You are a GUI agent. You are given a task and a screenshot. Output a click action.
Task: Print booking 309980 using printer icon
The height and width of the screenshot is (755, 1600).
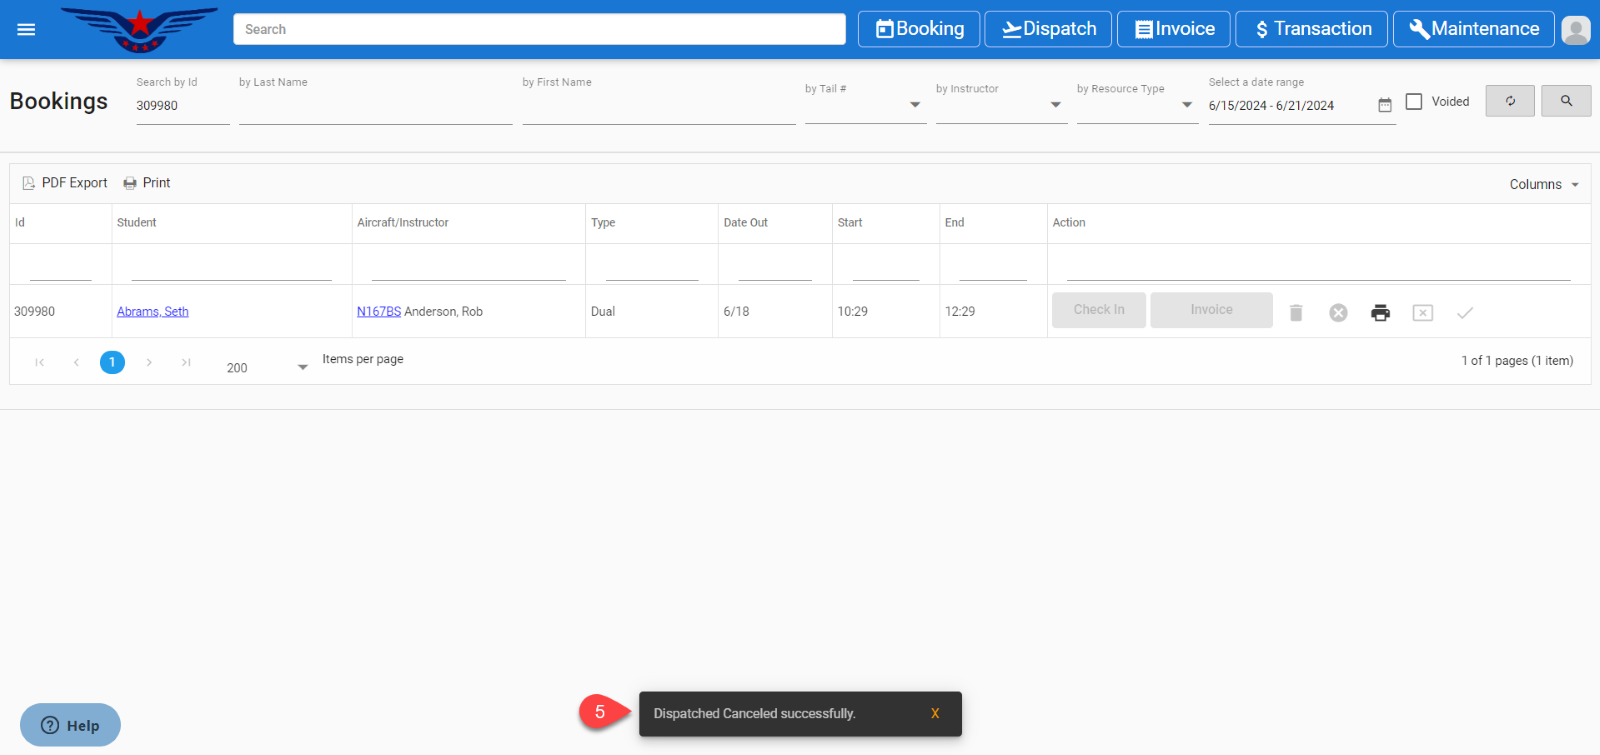[1380, 313]
